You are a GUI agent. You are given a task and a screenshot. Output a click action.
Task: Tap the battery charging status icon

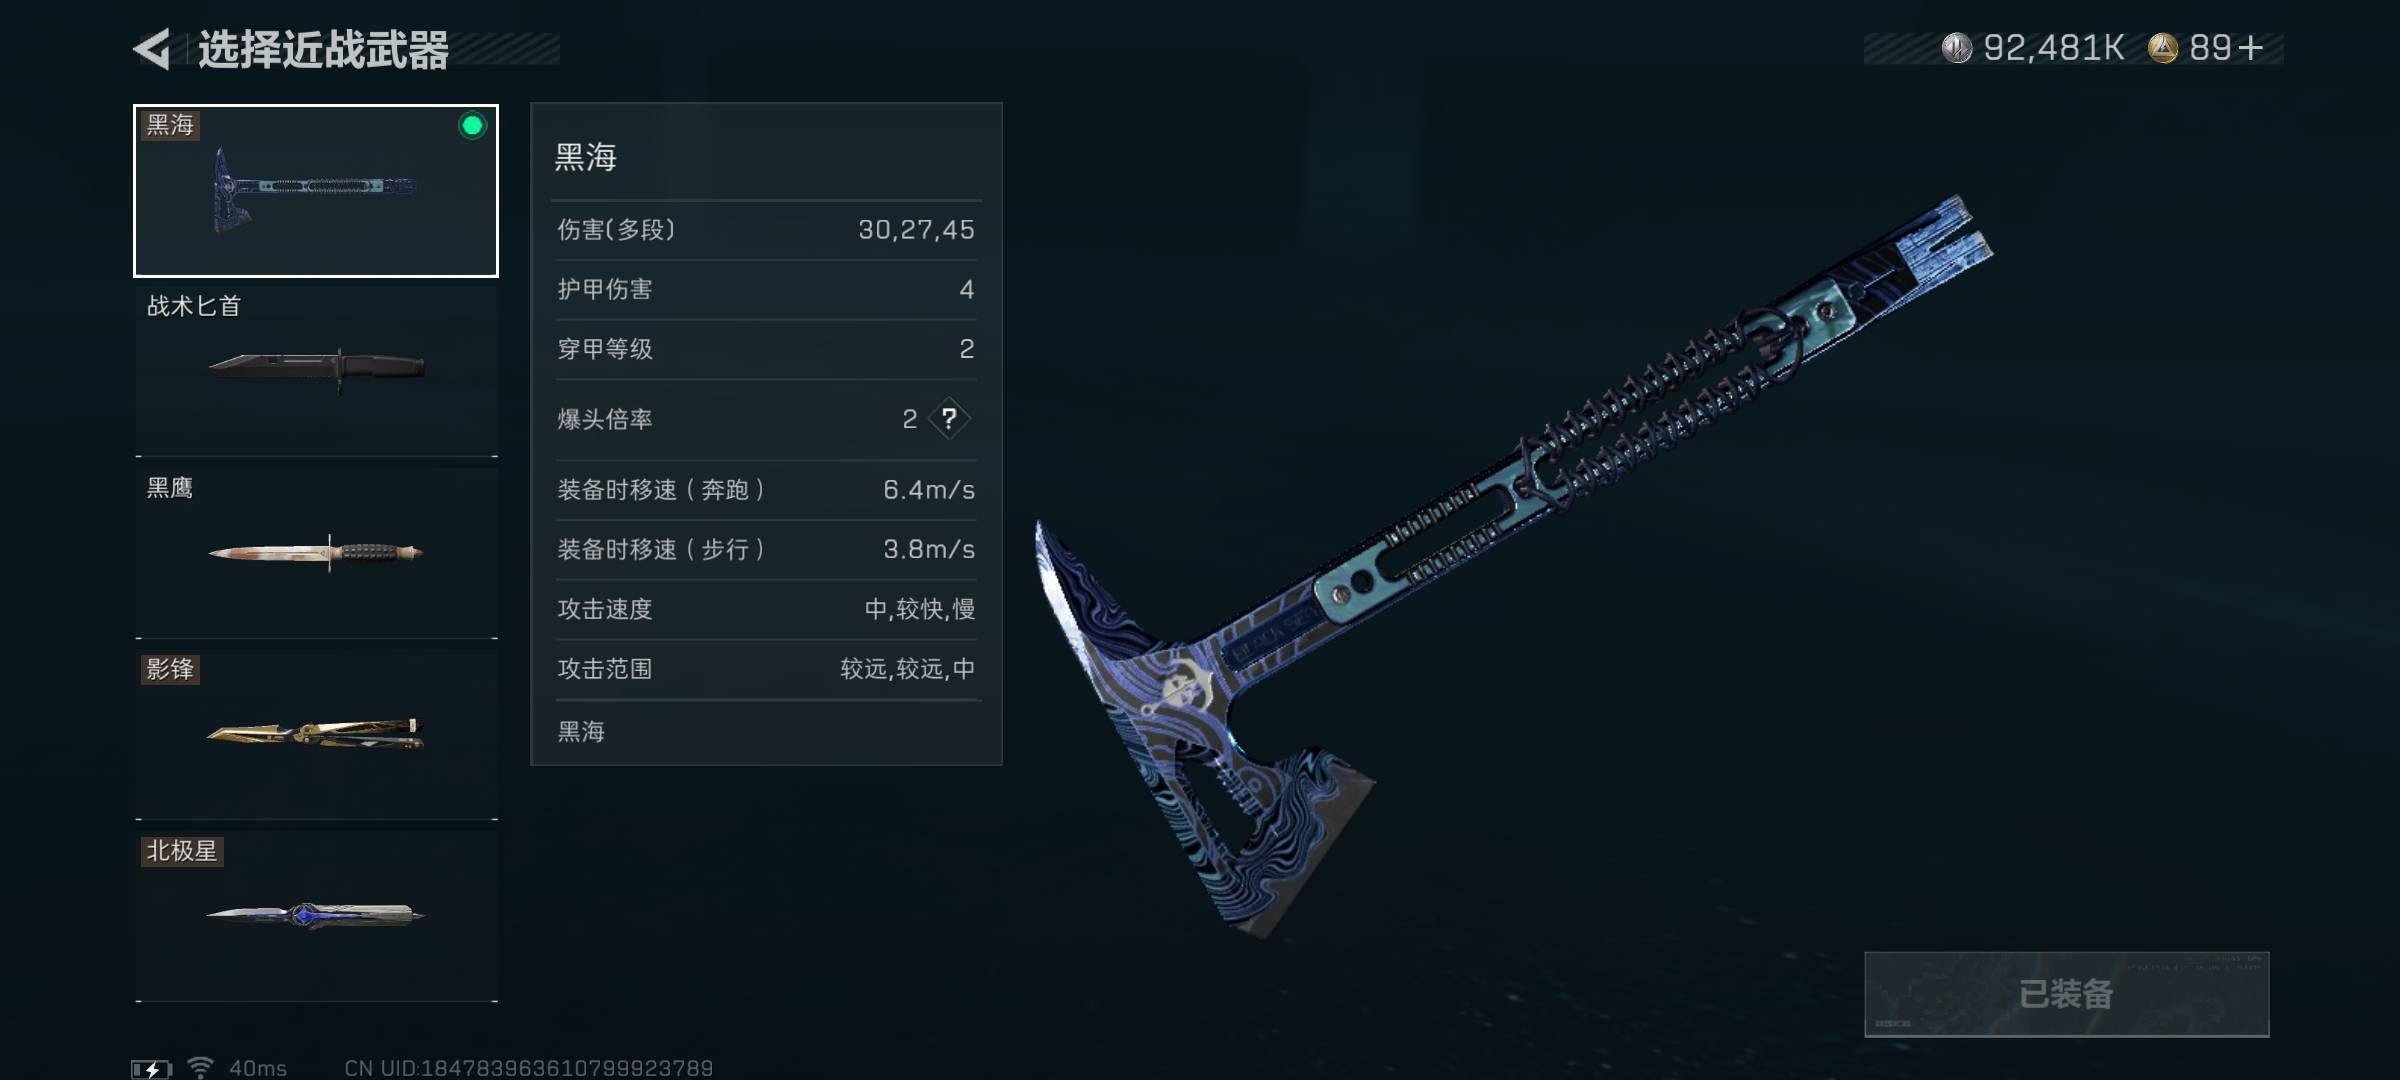[152, 1069]
